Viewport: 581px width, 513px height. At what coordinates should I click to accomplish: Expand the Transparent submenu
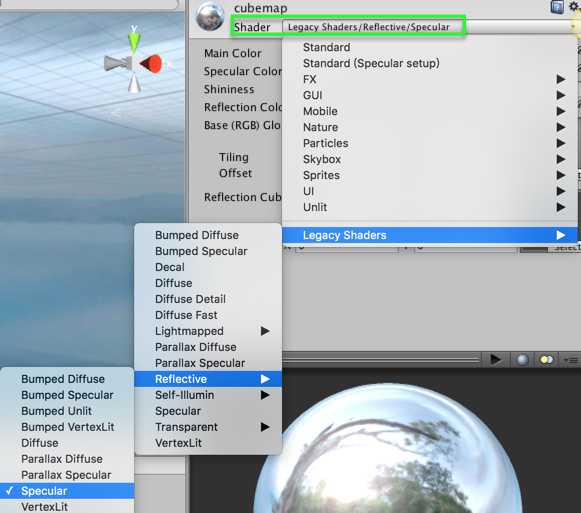(x=208, y=427)
